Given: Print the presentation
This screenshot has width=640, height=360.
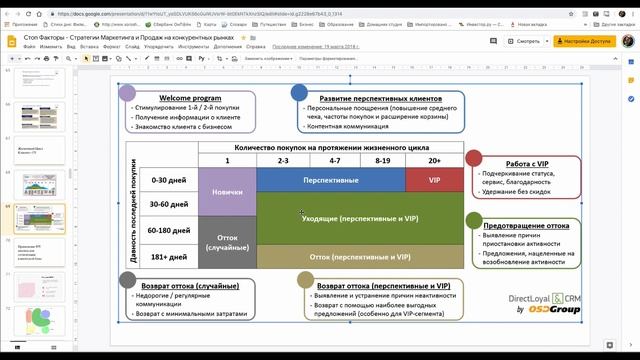Looking at the screenshot, I should tap(47, 59).
